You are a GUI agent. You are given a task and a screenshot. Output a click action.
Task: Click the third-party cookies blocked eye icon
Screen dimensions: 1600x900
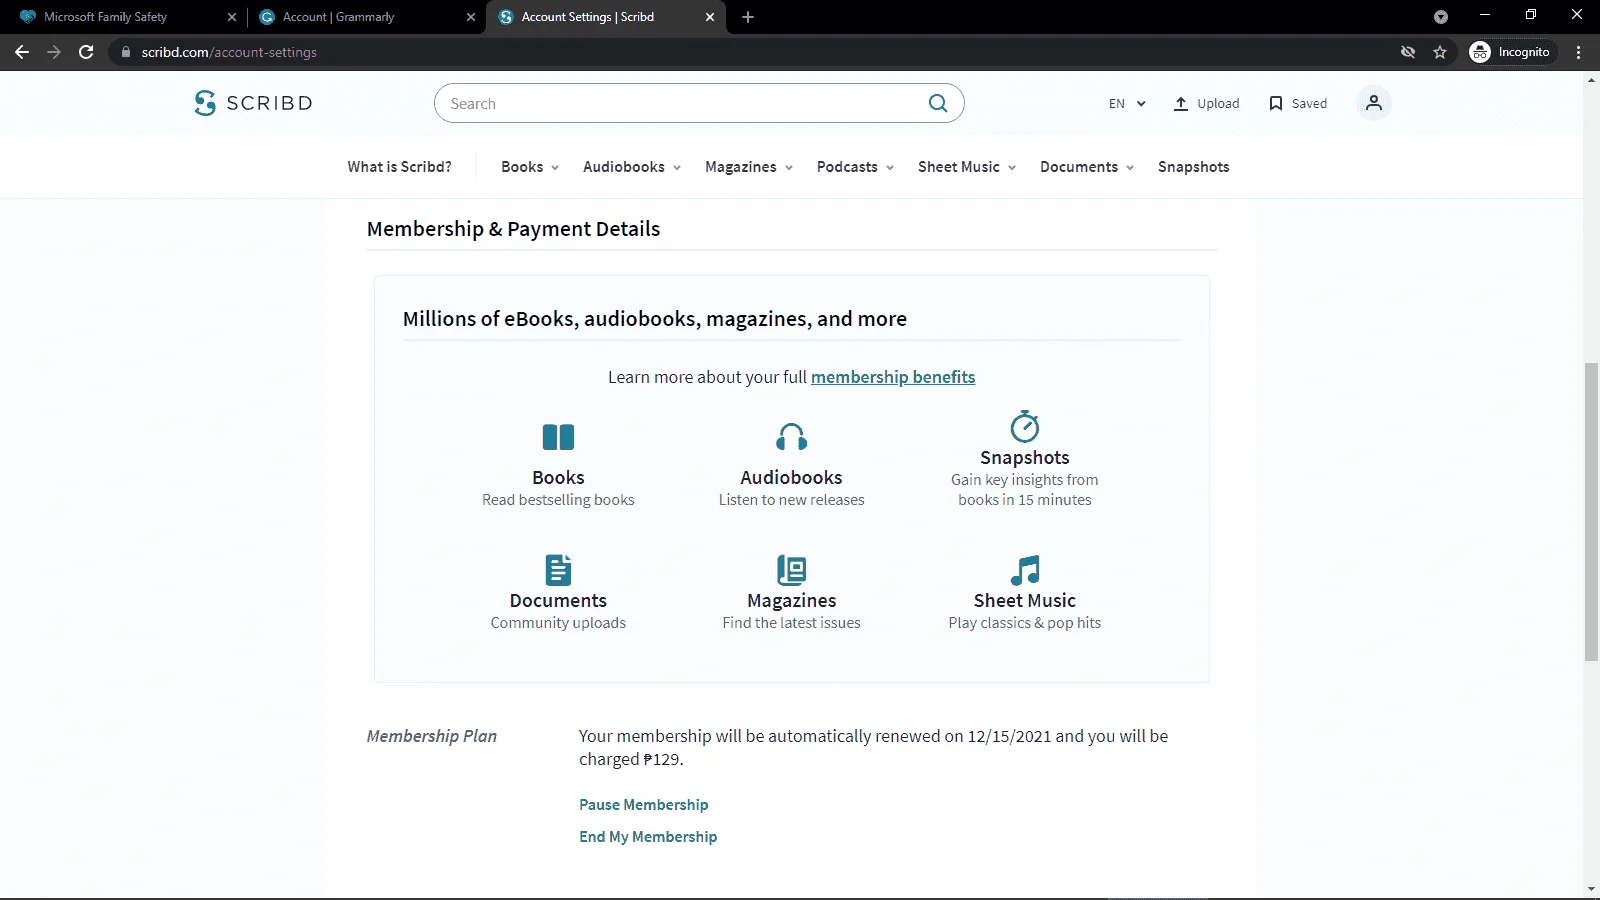1408,52
